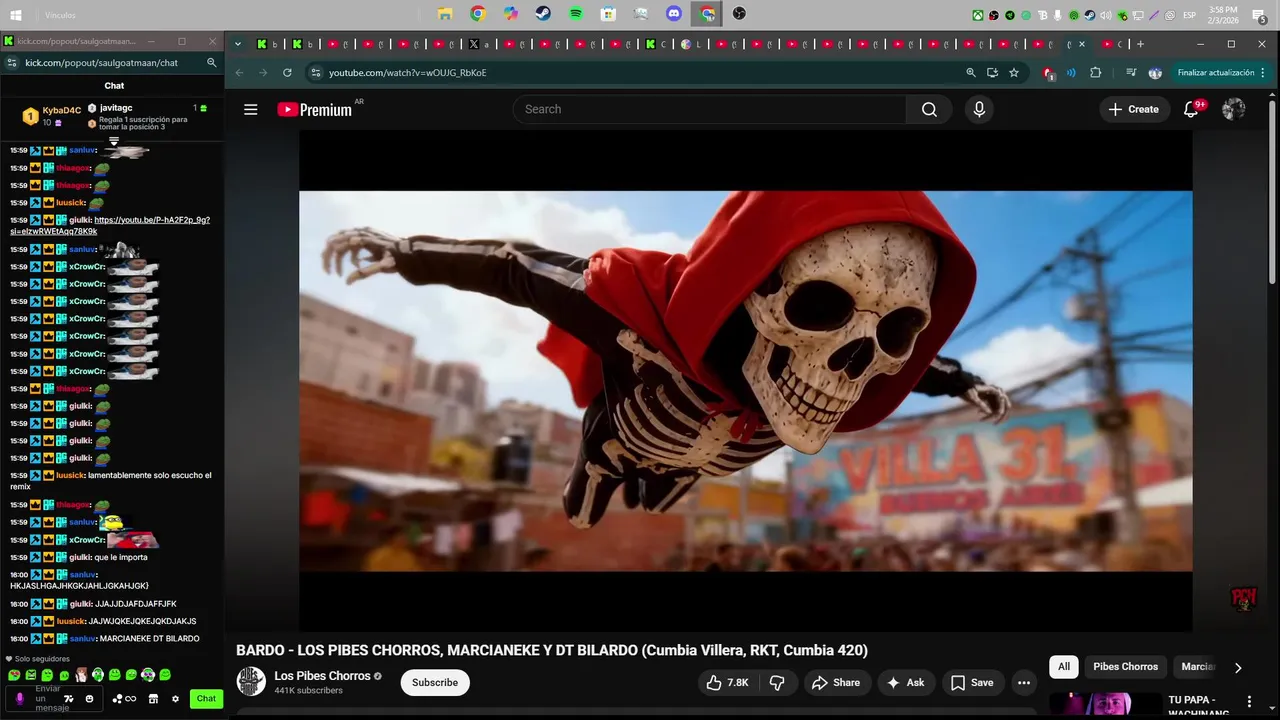Screen dimensions: 1280x720
Task: Click the Ask button below the video
Action: (905, 683)
